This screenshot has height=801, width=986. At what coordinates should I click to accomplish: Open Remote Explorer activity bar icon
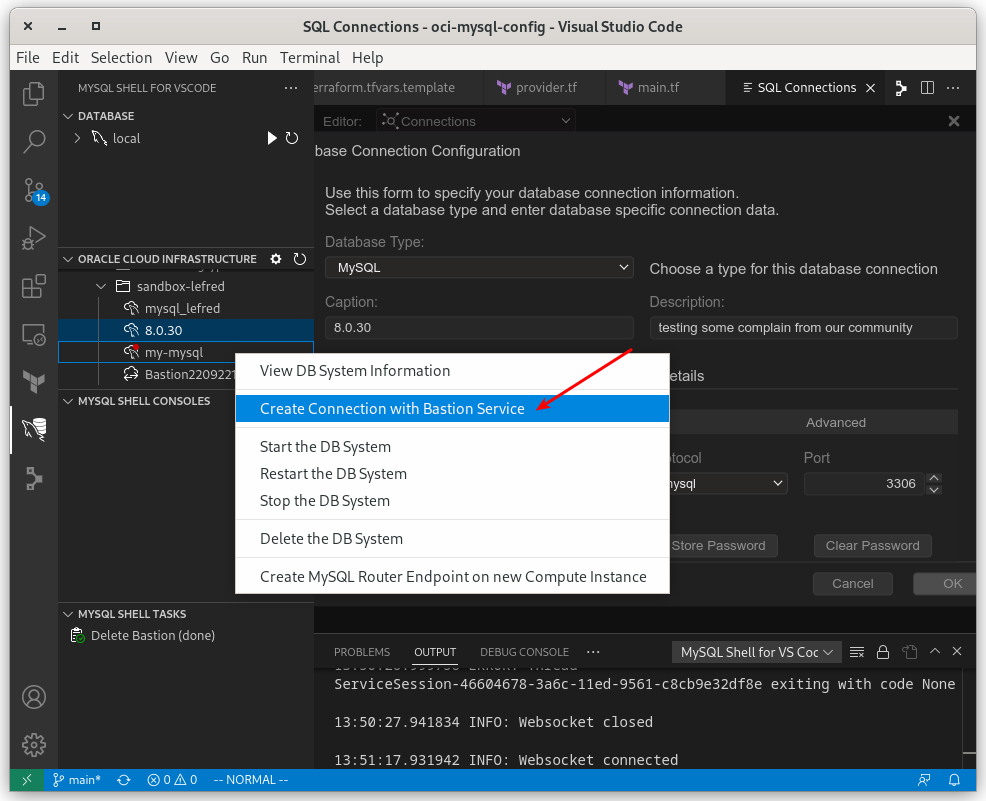click(x=33, y=334)
